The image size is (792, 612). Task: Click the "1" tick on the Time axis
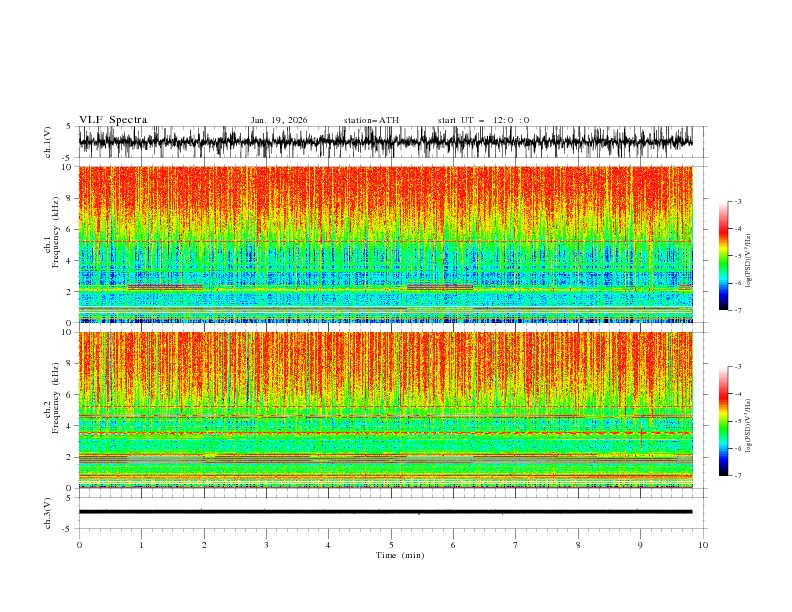(141, 545)
